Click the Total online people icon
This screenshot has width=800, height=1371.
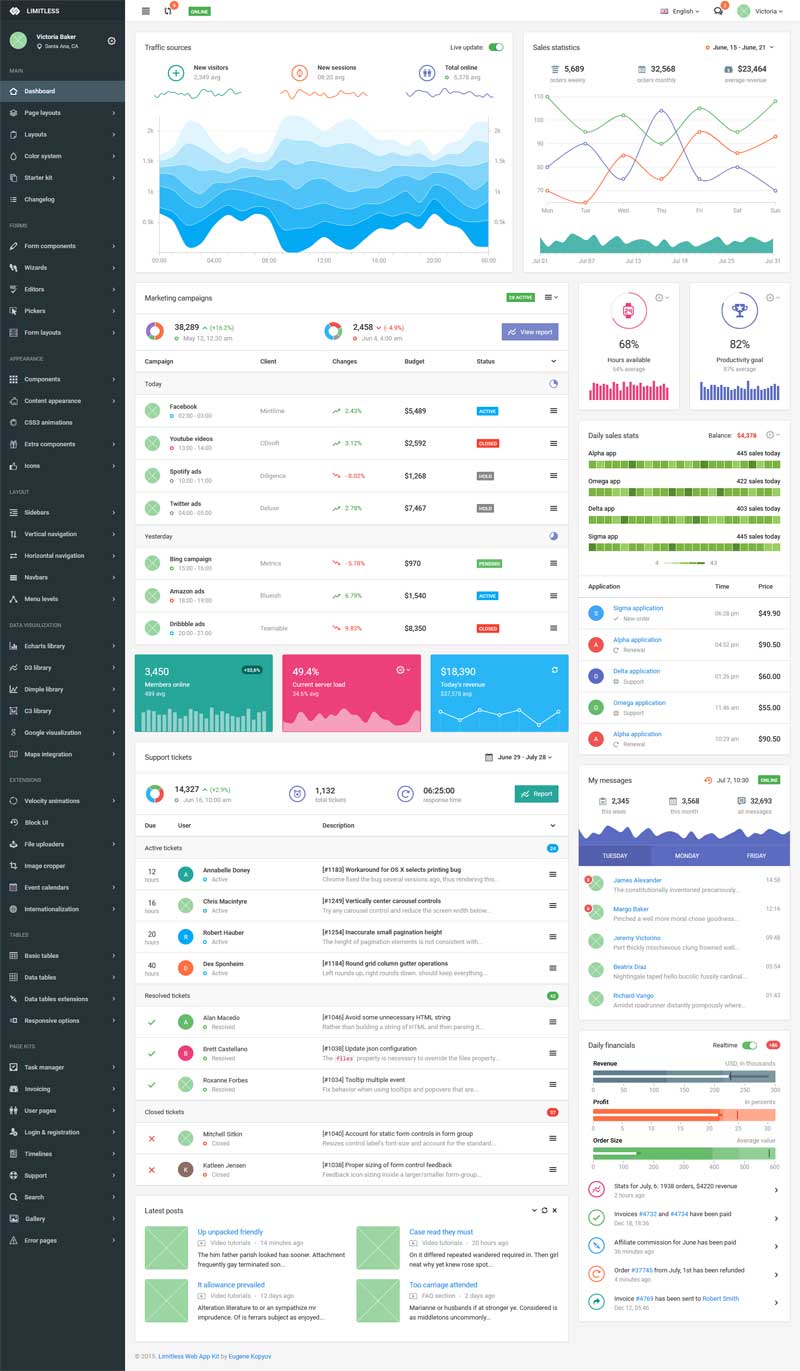pyautogui.click(x=427, y=73)
